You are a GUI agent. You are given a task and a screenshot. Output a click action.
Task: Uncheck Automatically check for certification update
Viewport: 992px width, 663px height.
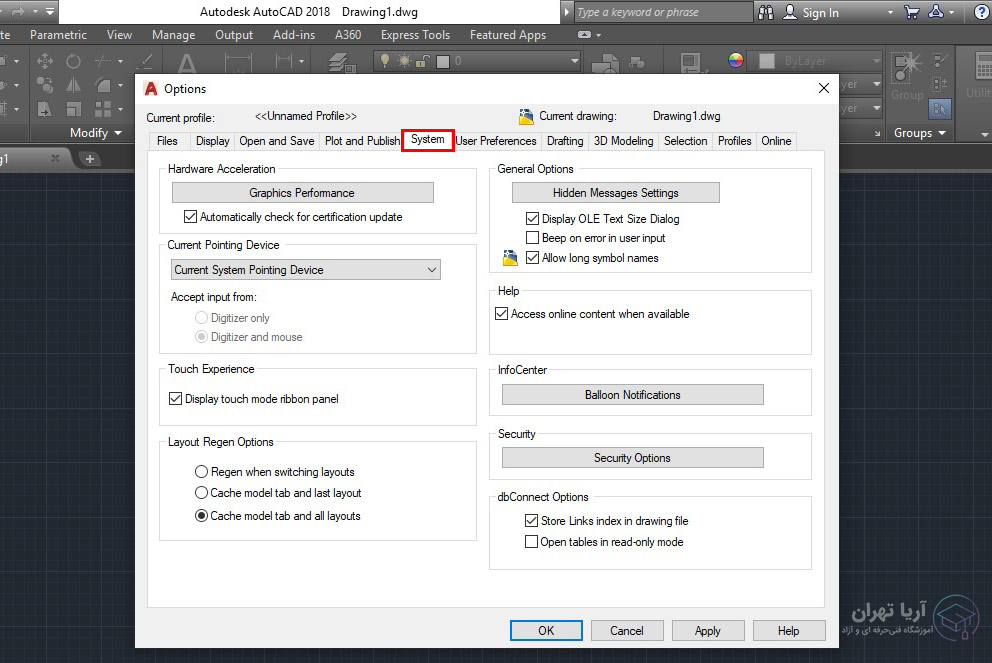191,217
